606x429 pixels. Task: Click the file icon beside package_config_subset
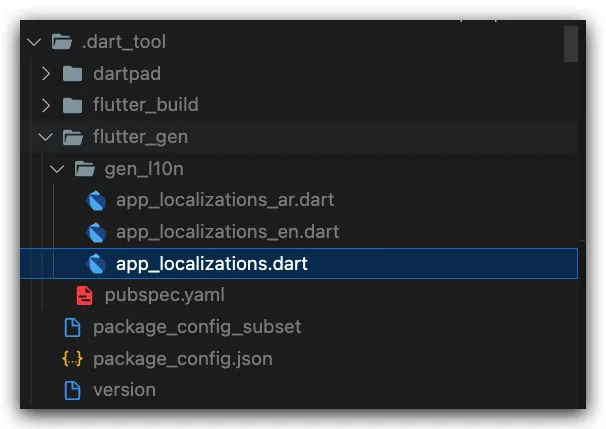click(72, 327)
